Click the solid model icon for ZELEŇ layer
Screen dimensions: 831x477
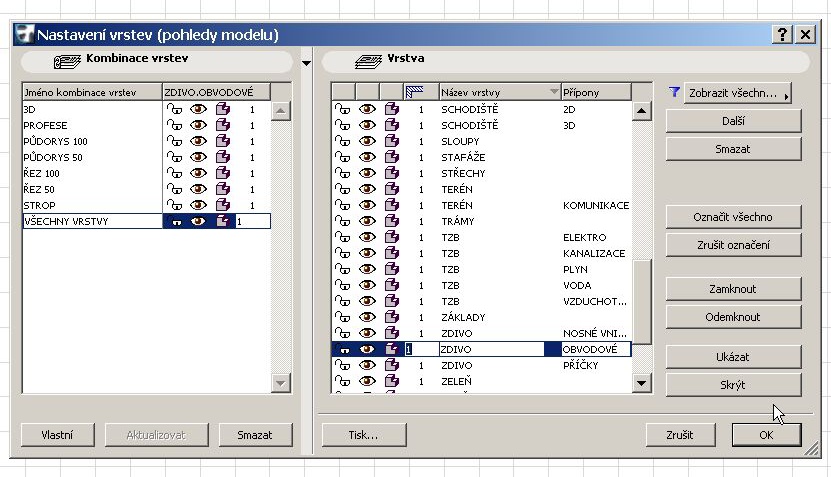pyautogui.click(x=391, y=381)
